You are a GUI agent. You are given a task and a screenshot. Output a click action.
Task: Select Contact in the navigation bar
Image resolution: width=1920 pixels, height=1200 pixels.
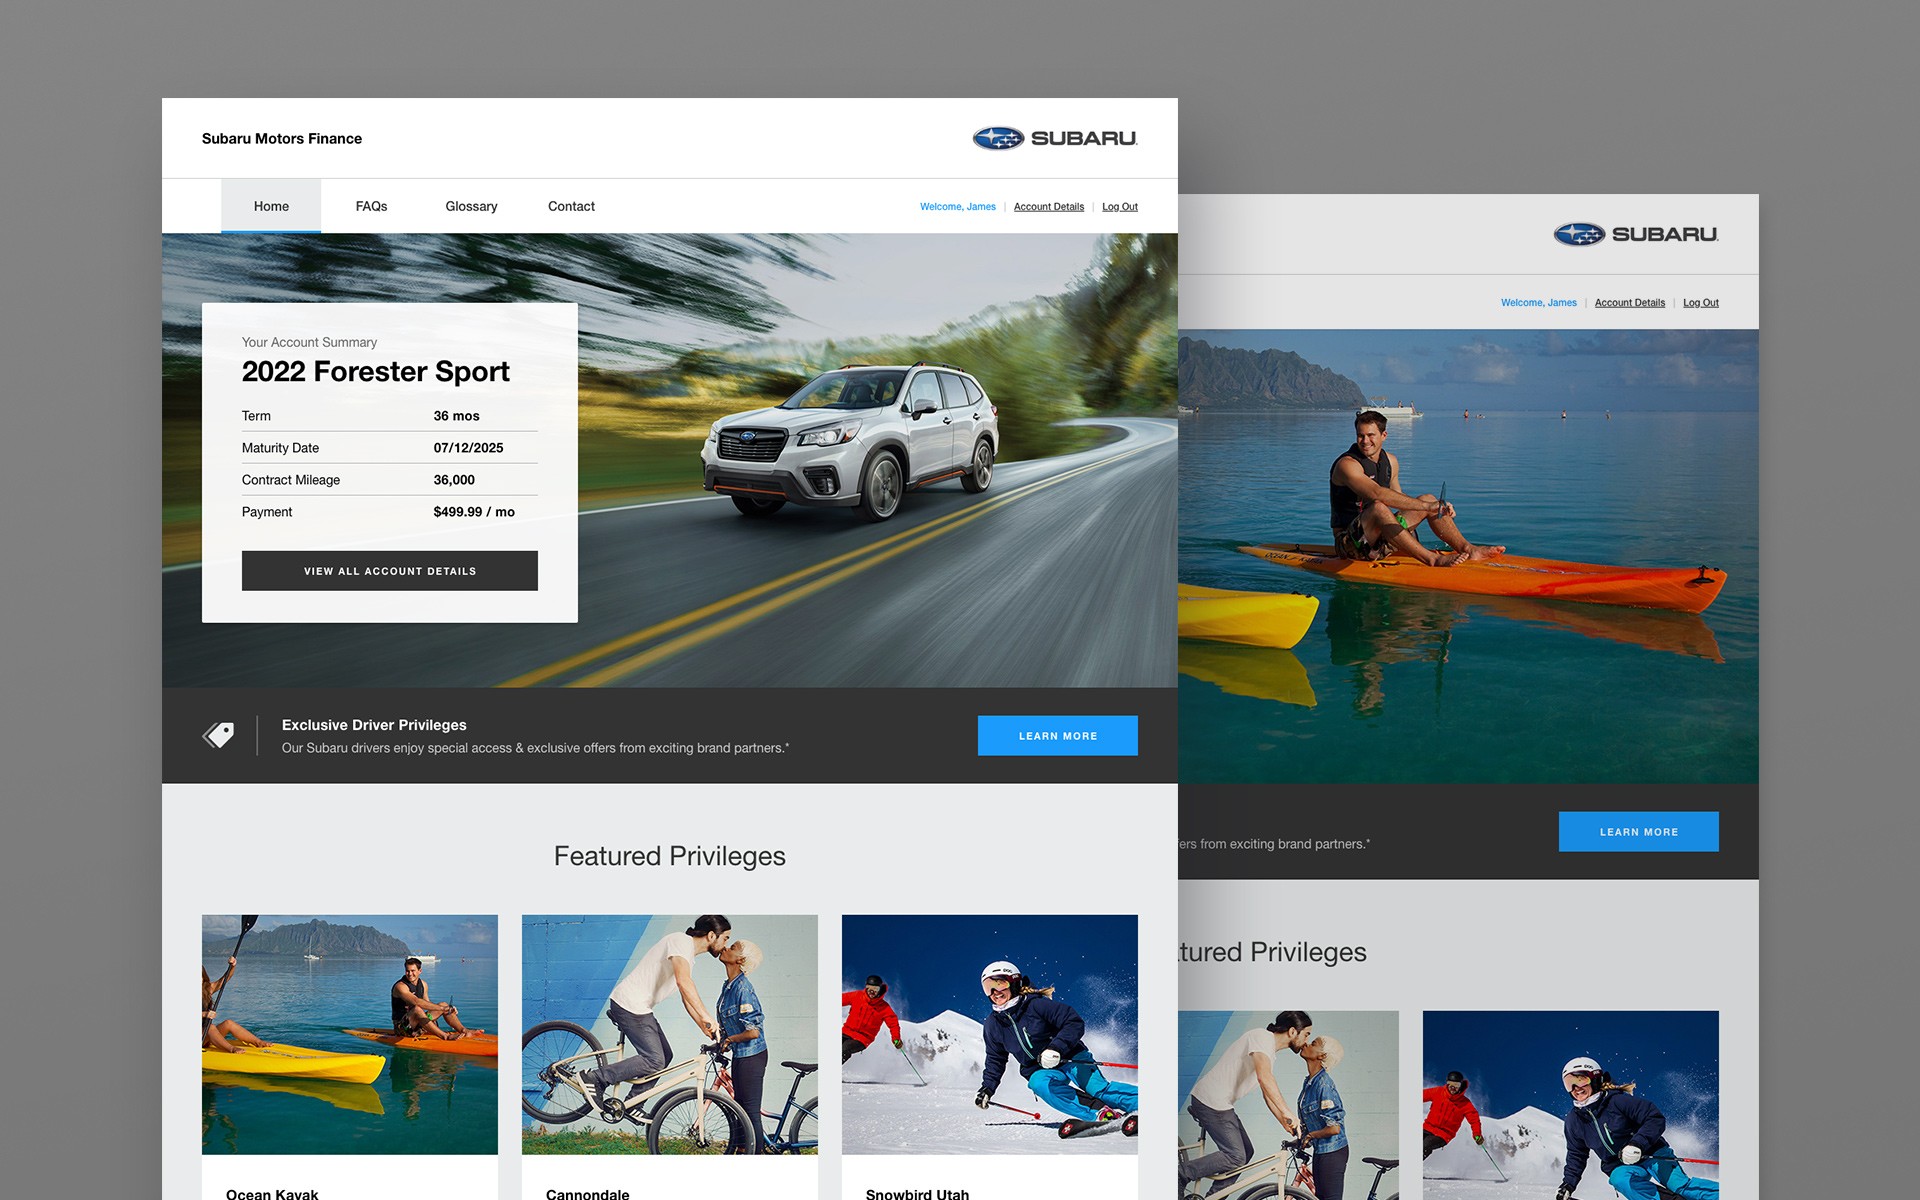(x=571, y=206)
